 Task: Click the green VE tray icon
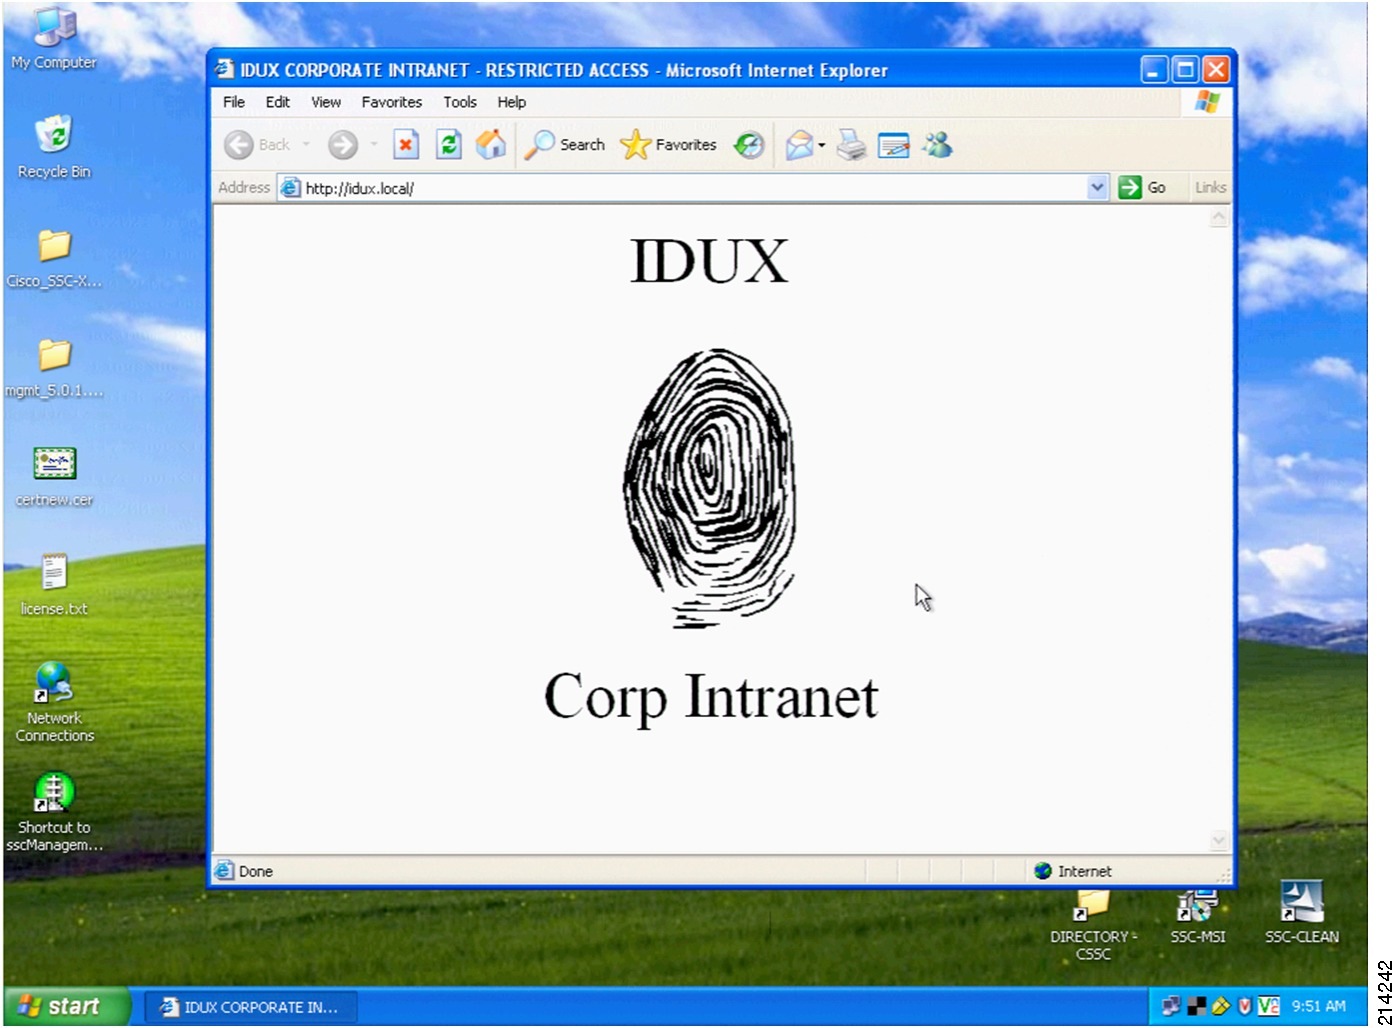point(1268,1007)
